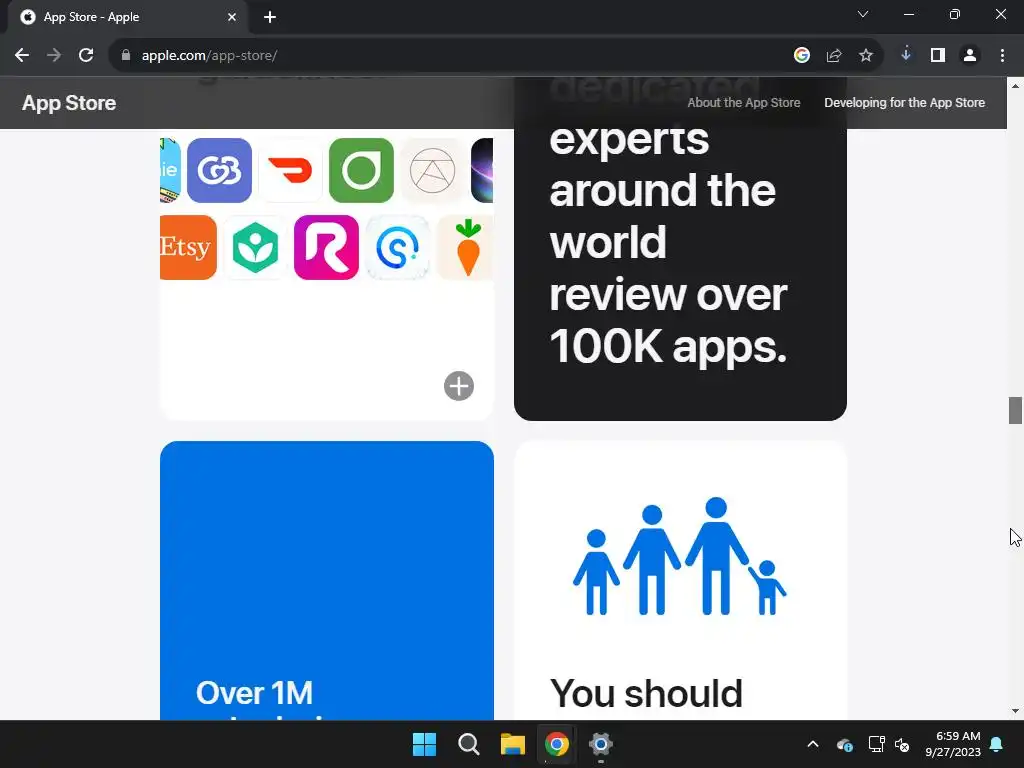Click the blue-purple GB app icon
The width and height of the screenshot is (1024, 768).
(219, 170)
